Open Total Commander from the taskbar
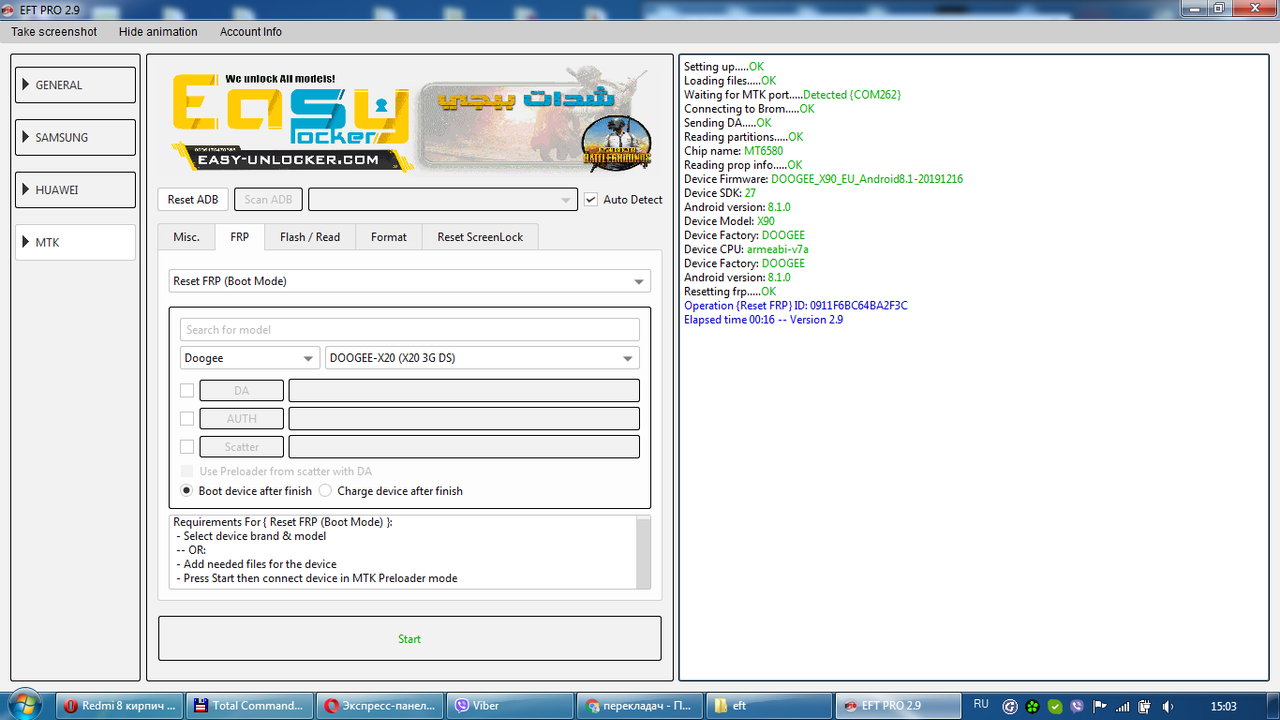1280x720 pixels. [x=251, y=705]
